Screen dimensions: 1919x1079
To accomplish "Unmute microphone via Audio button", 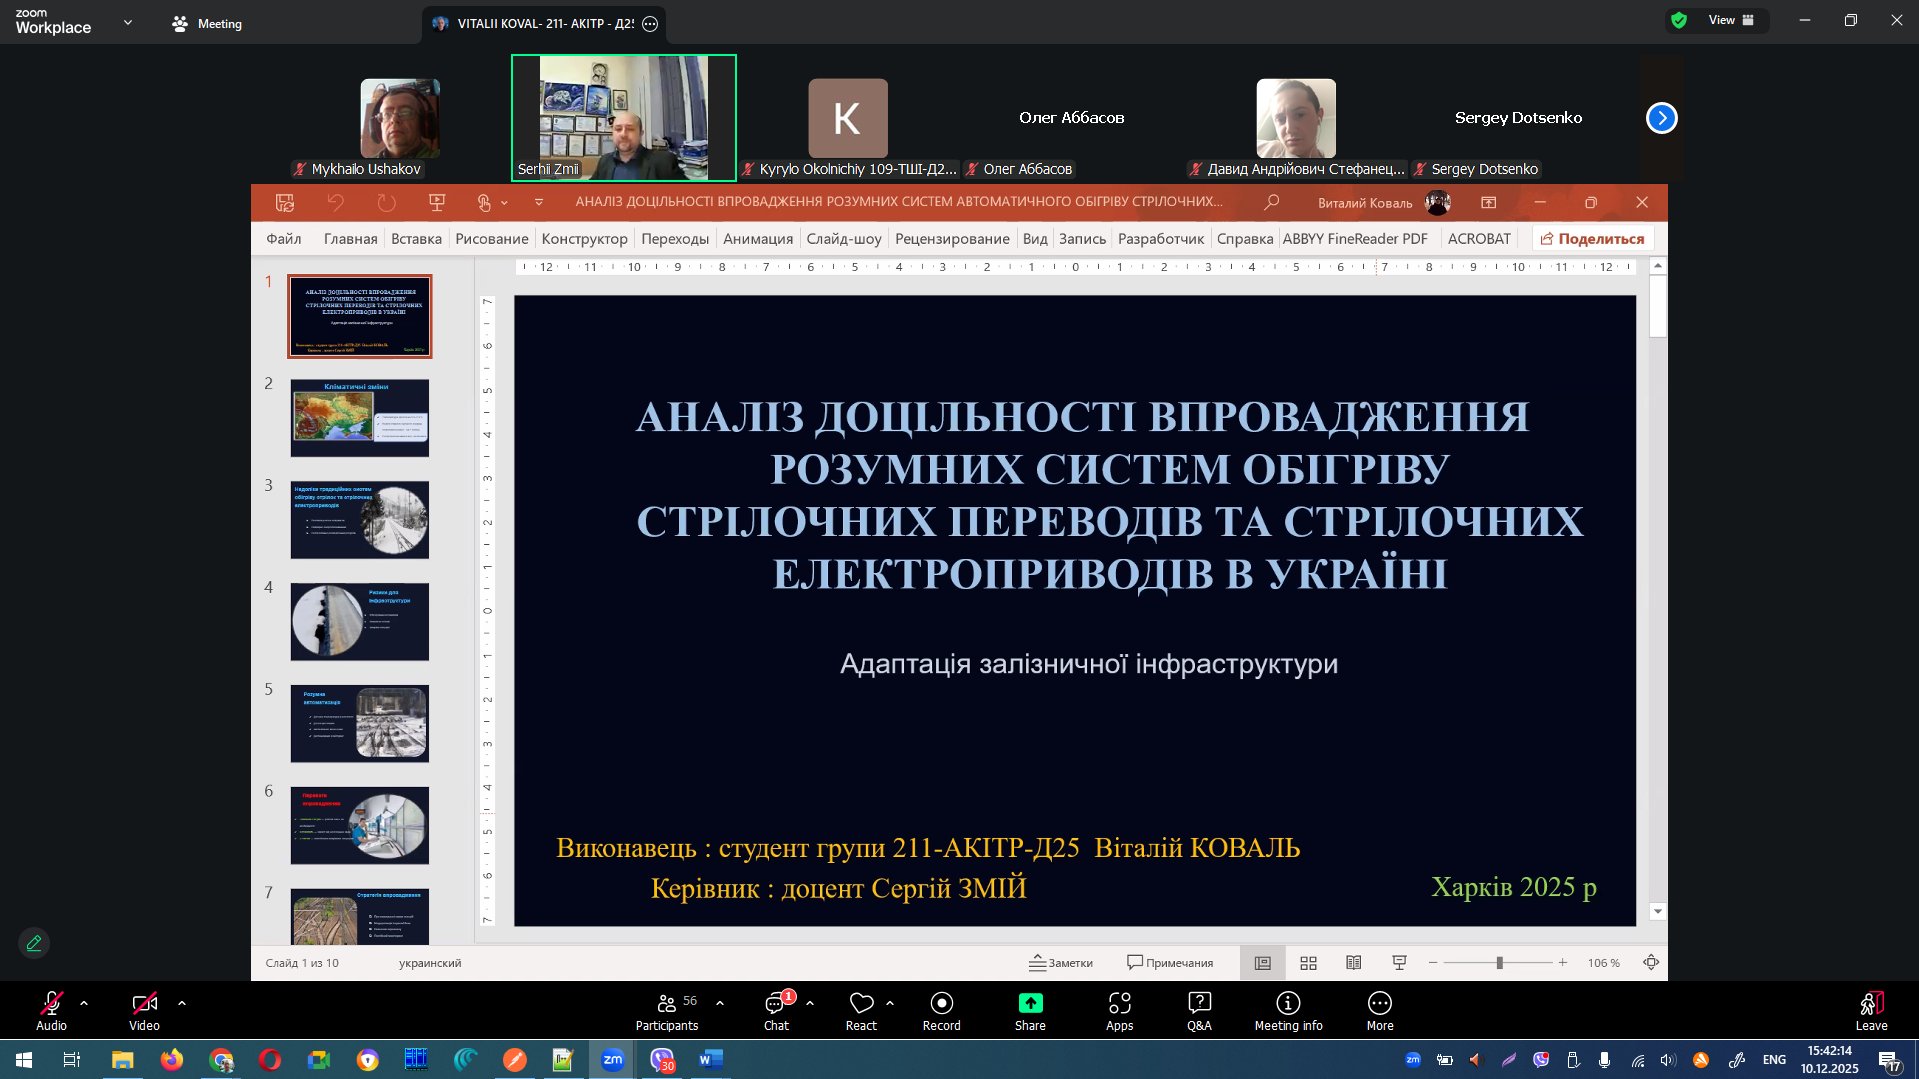I will pos(51,1010).
